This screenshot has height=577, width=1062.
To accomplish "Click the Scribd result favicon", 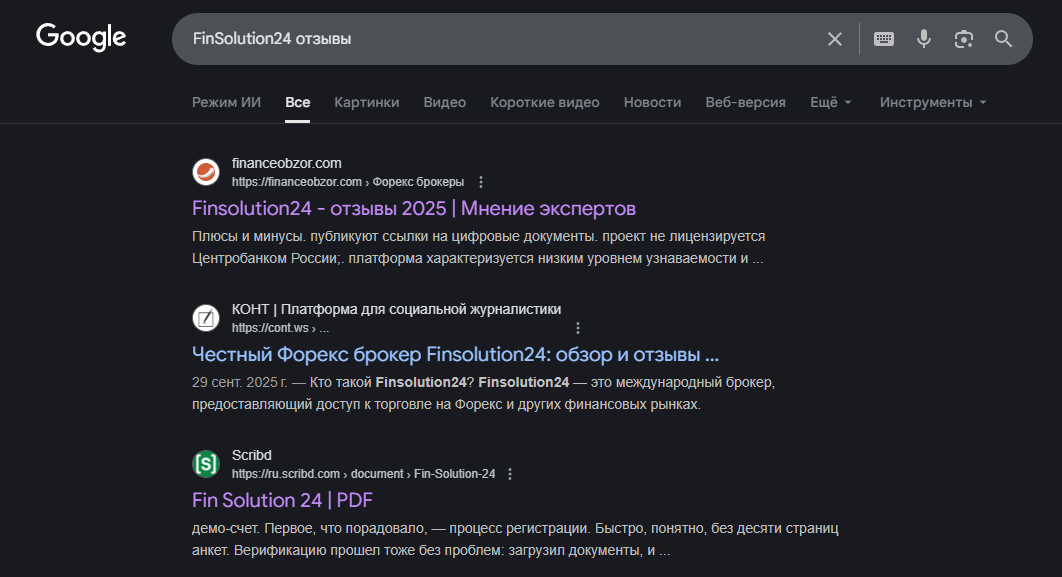I will [x=205, y=464].
